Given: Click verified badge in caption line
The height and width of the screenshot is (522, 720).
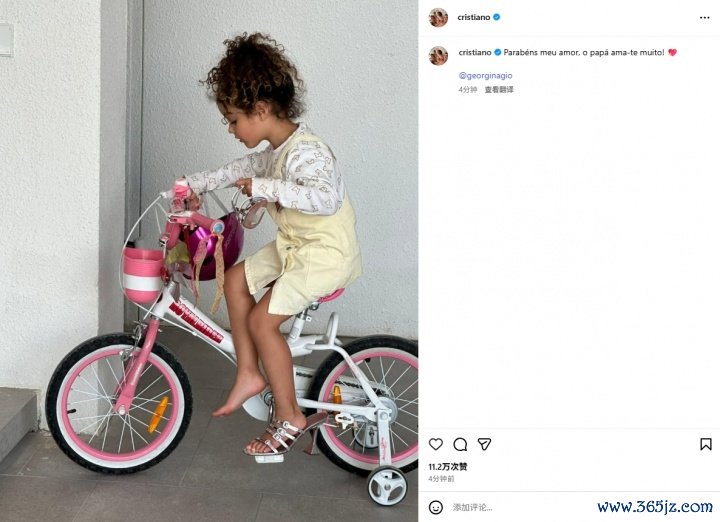Looking at the screenshot, I should click(497, 52).
